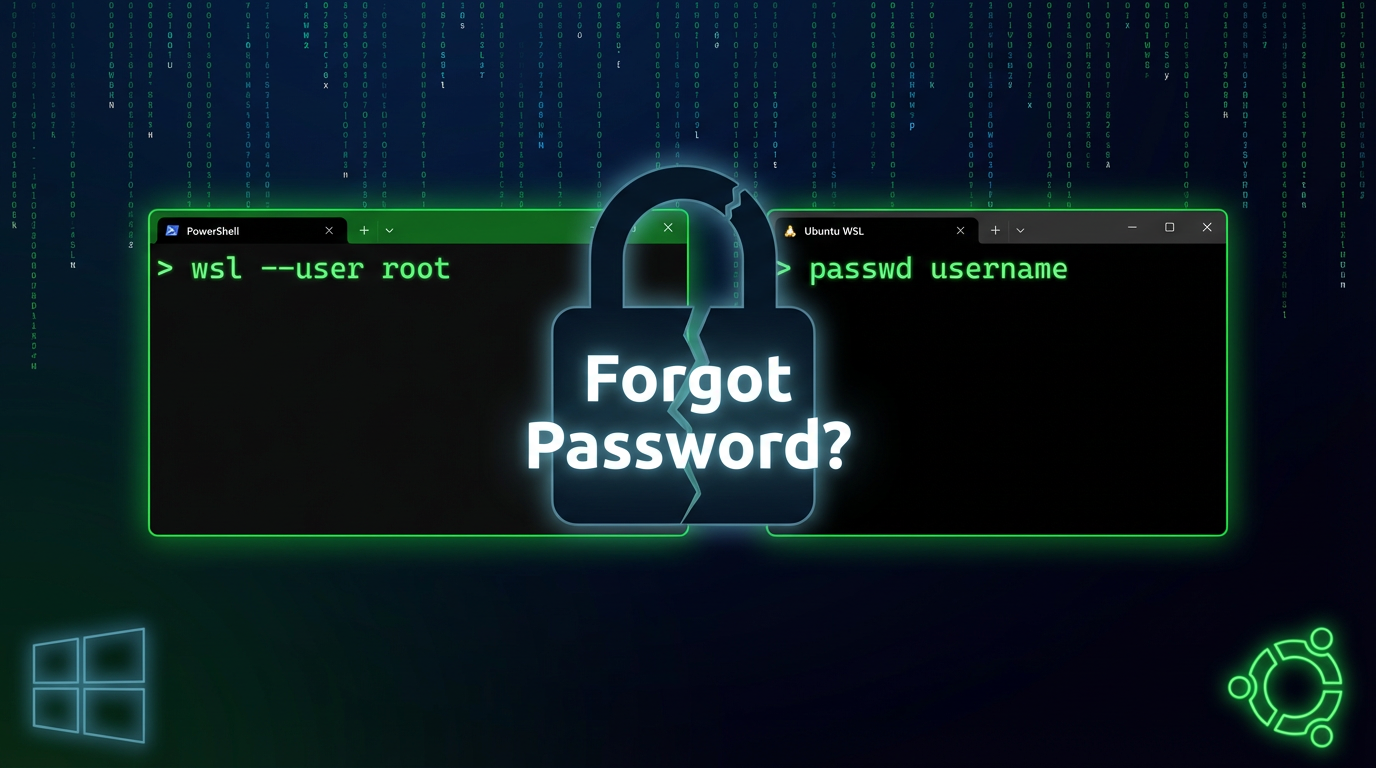Expand the PowerShell profile dropdown chevron
Viewport: 1376px width, 768px height.
(x=389, y=231)
